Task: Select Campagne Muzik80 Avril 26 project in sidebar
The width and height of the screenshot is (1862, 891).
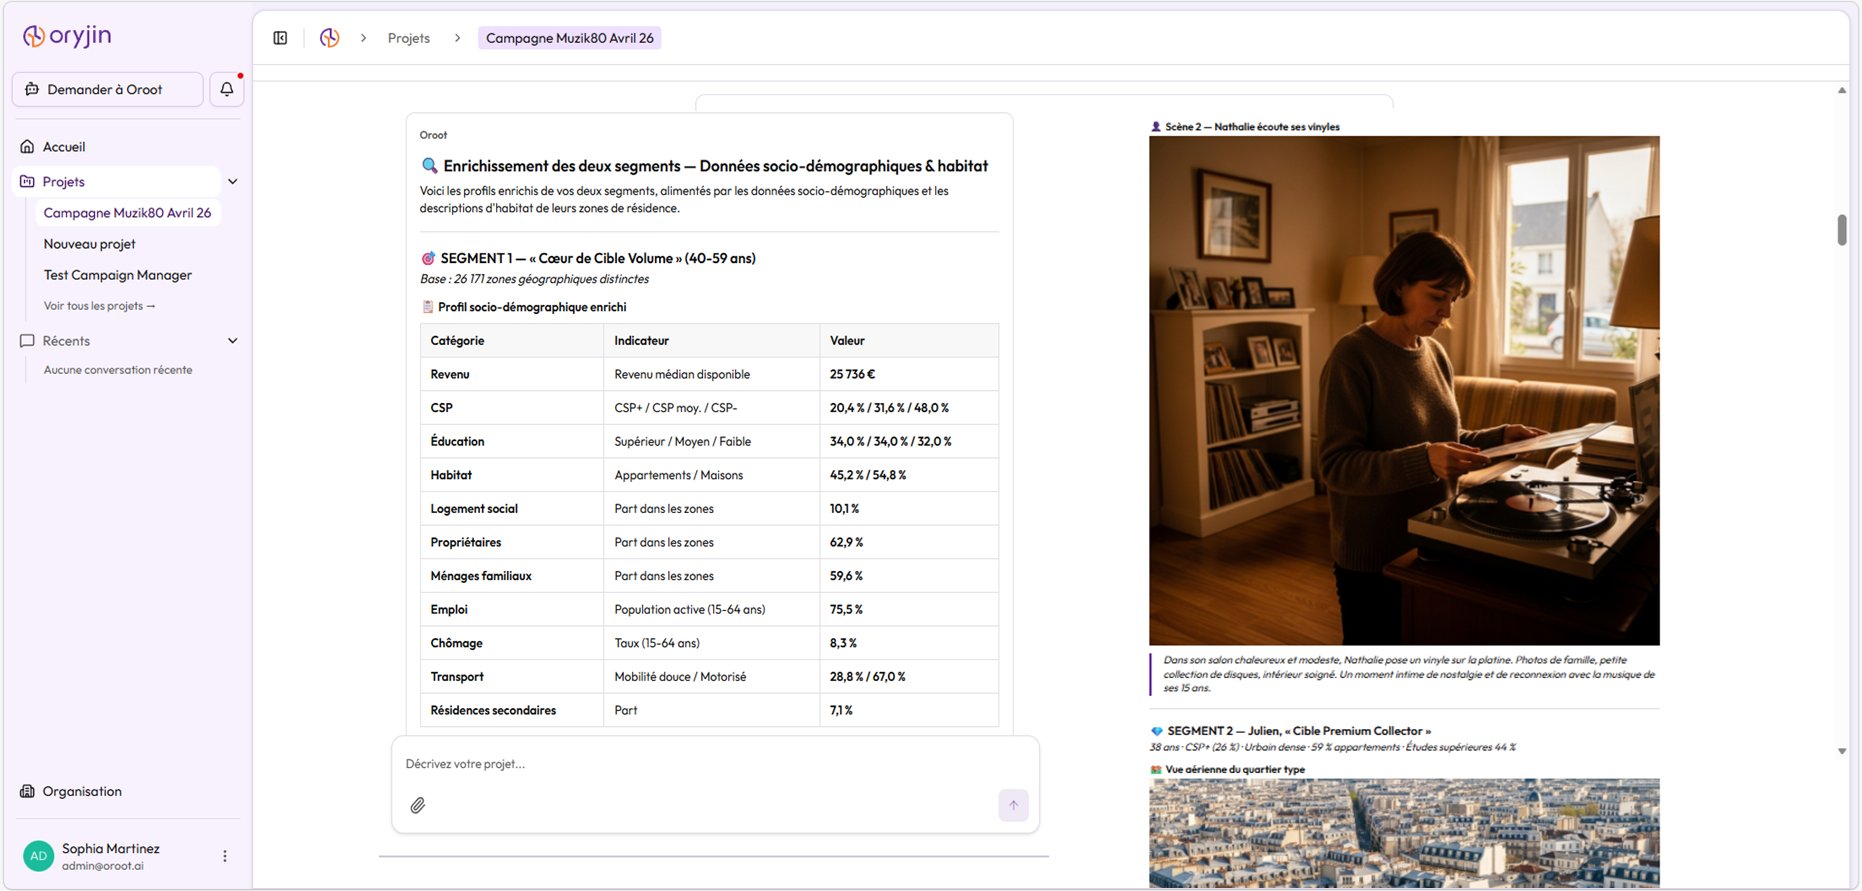Action: pos(127,213)
